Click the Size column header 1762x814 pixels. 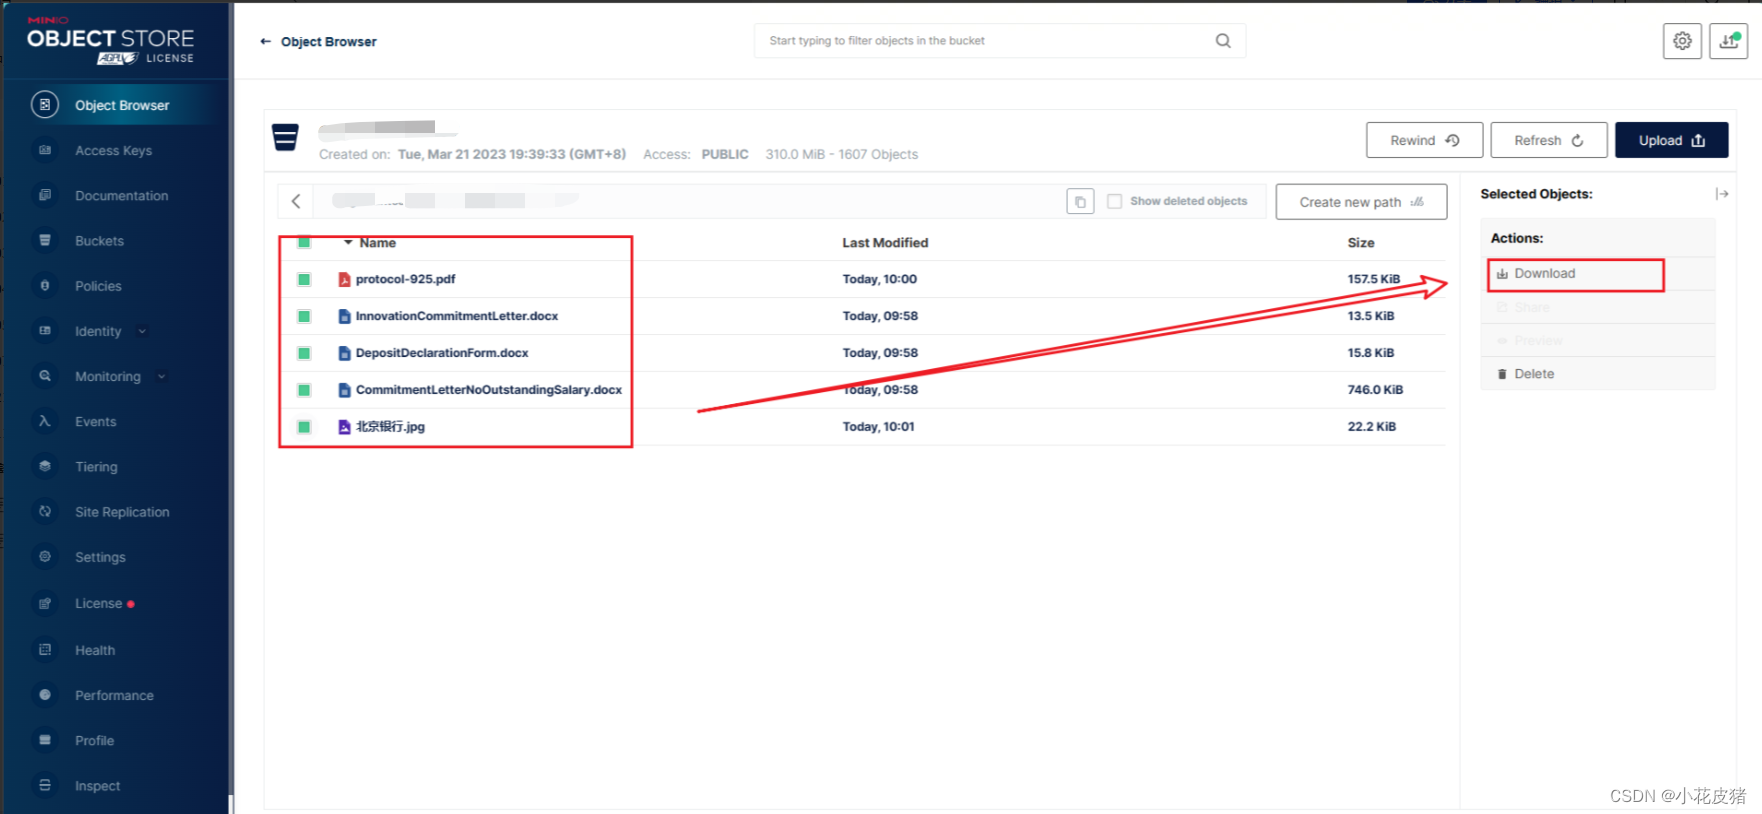click(x=1361, y=243)
